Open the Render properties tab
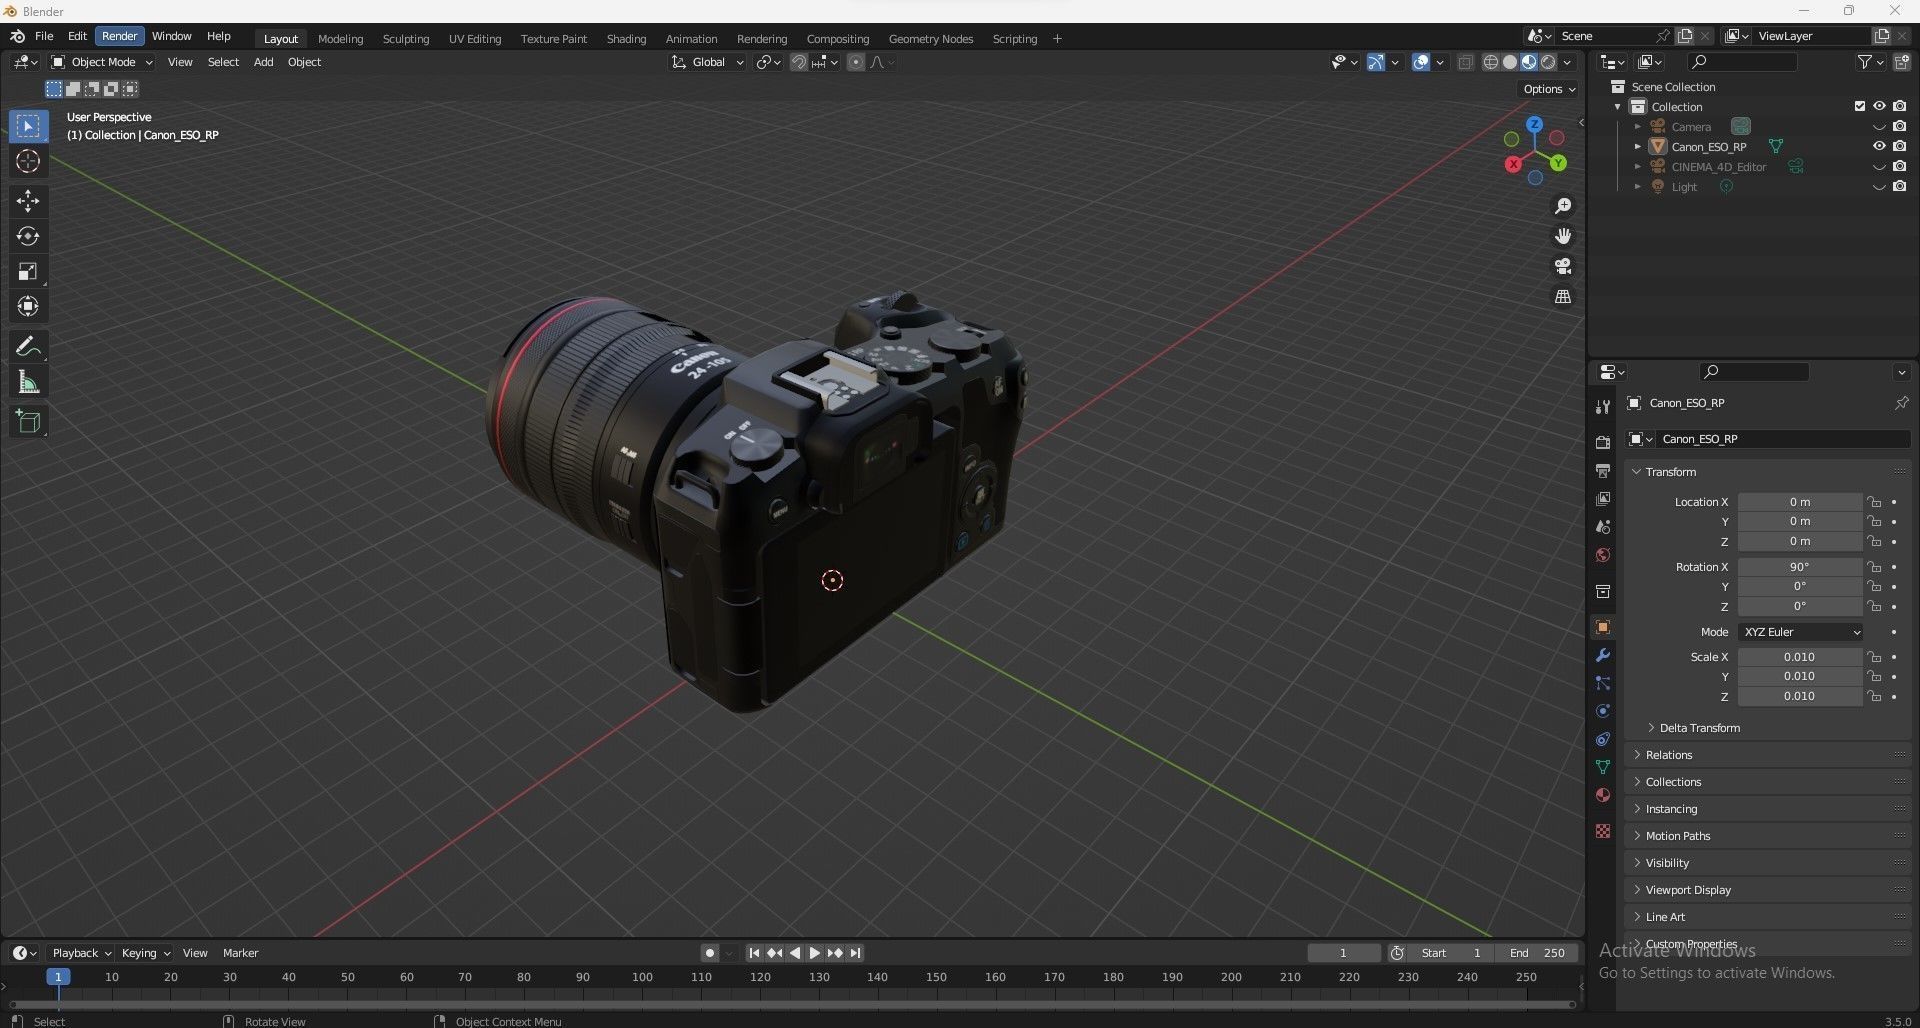The height and width of the screenshot is (1028, 1920). tap(1603, 442)
